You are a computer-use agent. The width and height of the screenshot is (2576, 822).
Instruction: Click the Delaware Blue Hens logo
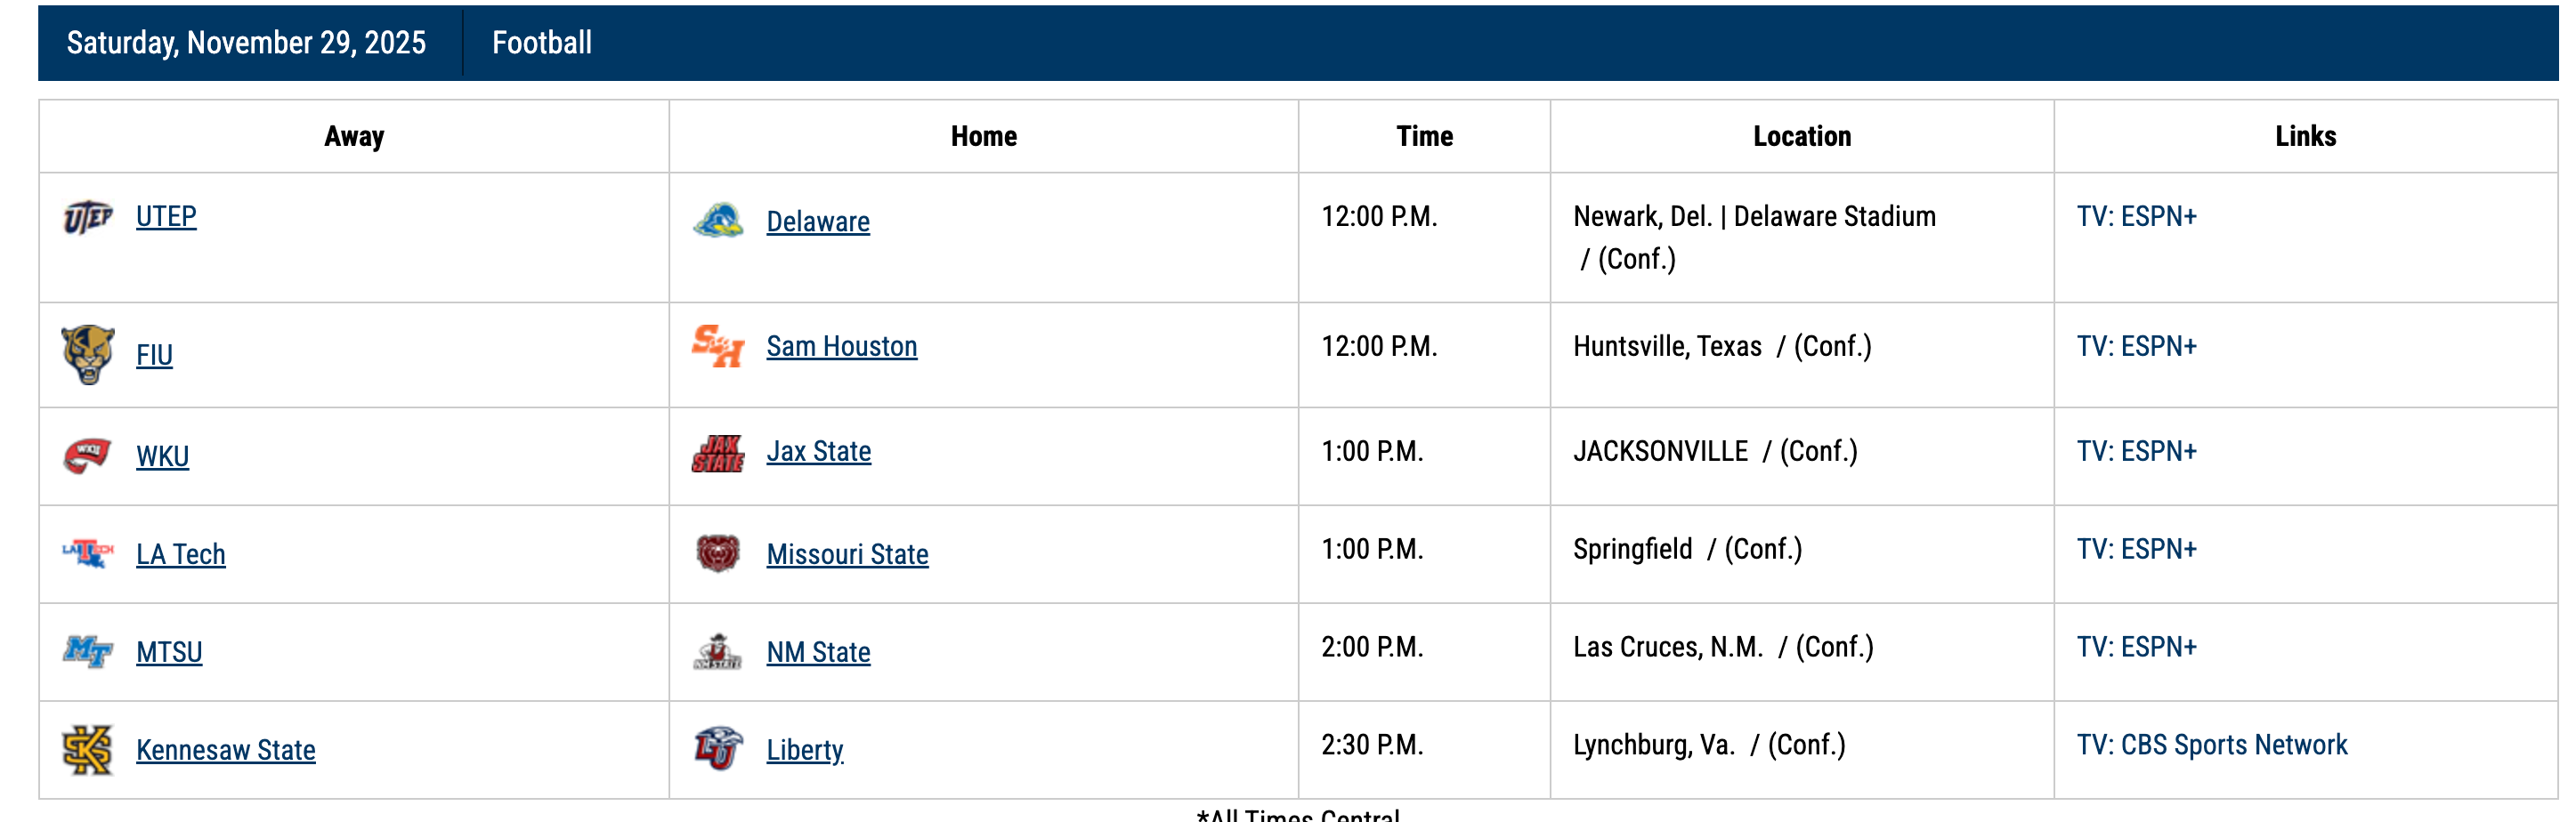click(718, 221)
